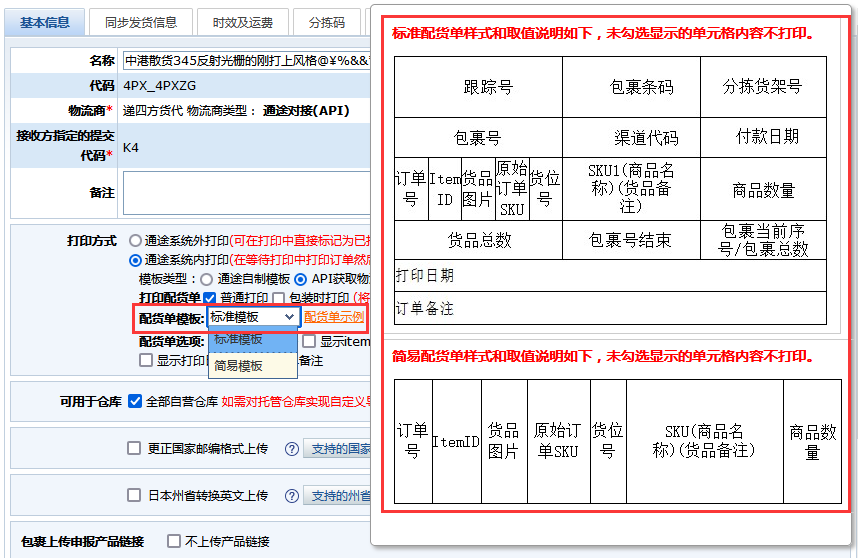Select 通途系统外打印 radio button

[x=135, y=241]
